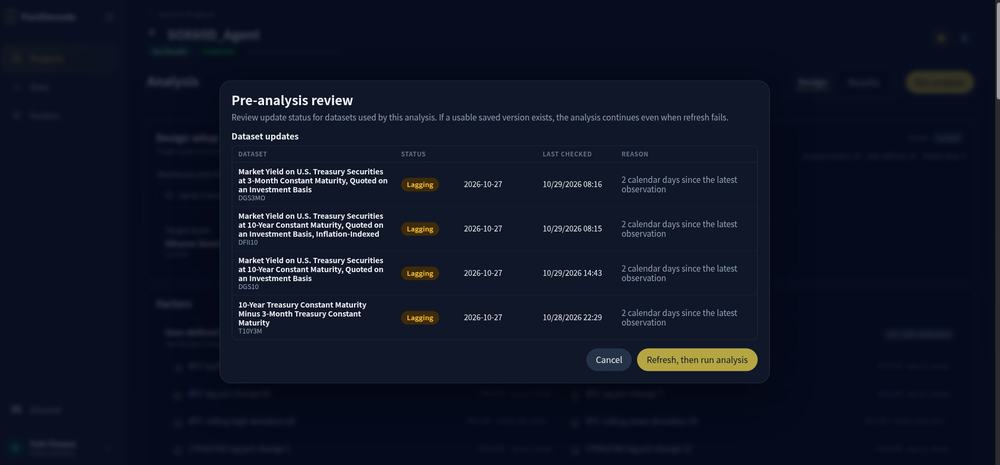1000x465 pixels.
Task: Click last checked time '10/29/2026 08:15'
Action: click(x=572, y=228)
